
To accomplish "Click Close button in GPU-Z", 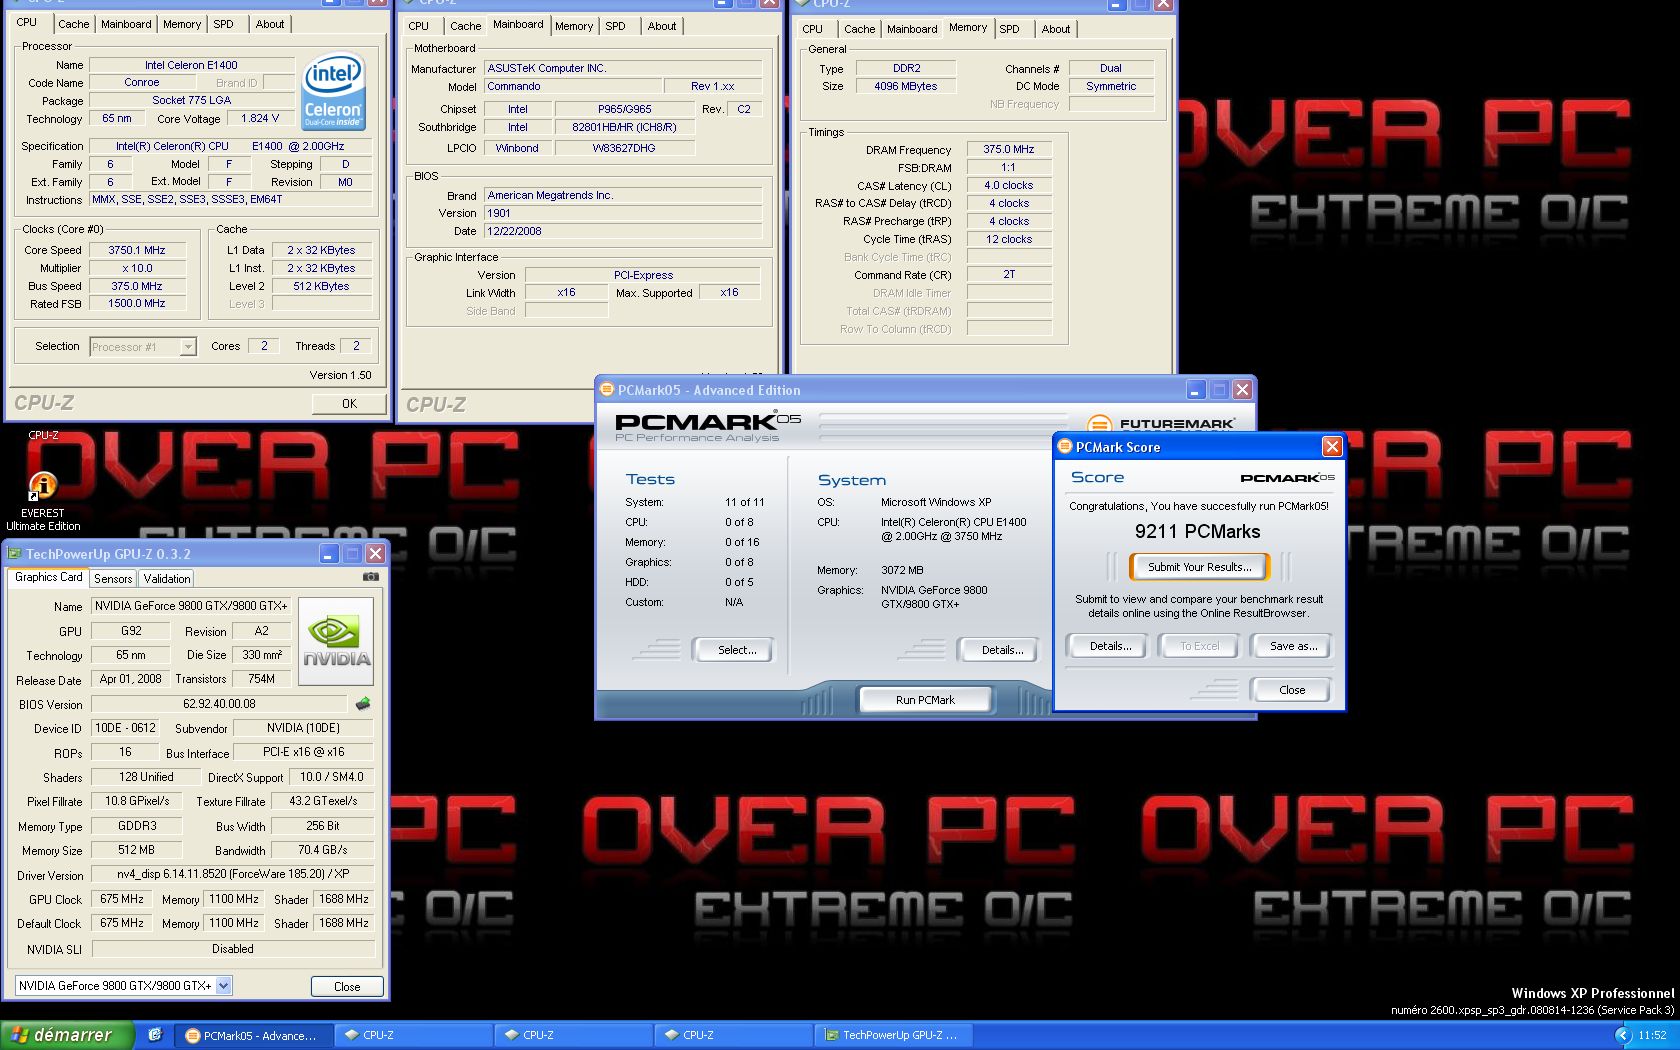I will click(347, 986).
